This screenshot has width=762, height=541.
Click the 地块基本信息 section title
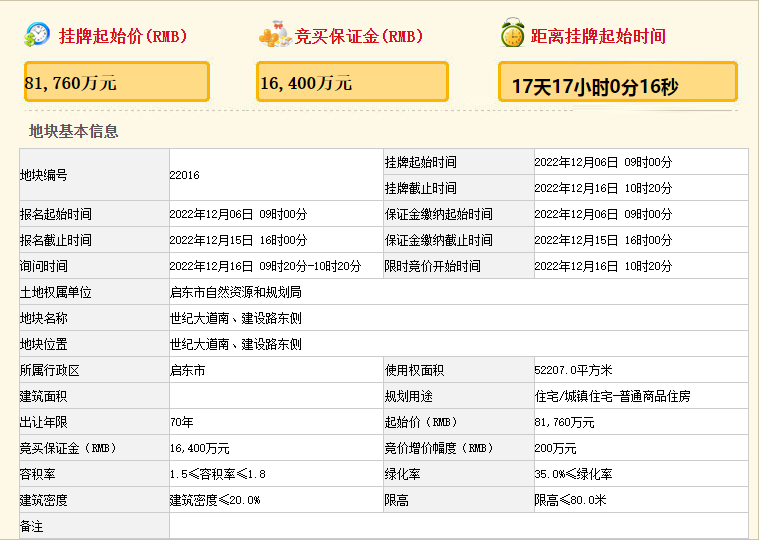coord(73,131)
